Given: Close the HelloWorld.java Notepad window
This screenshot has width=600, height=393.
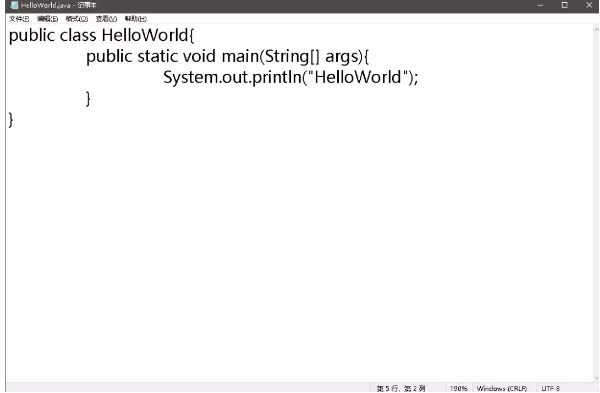Looking at the screenshot, I should (589, 5).
